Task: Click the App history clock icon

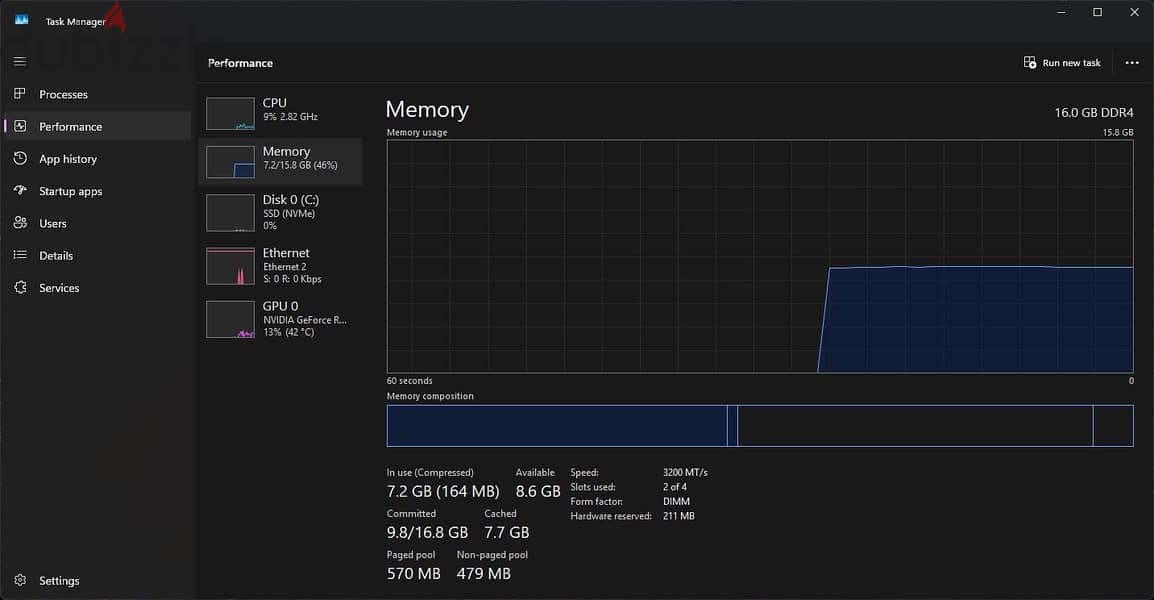Action: [x=20, y=158]
